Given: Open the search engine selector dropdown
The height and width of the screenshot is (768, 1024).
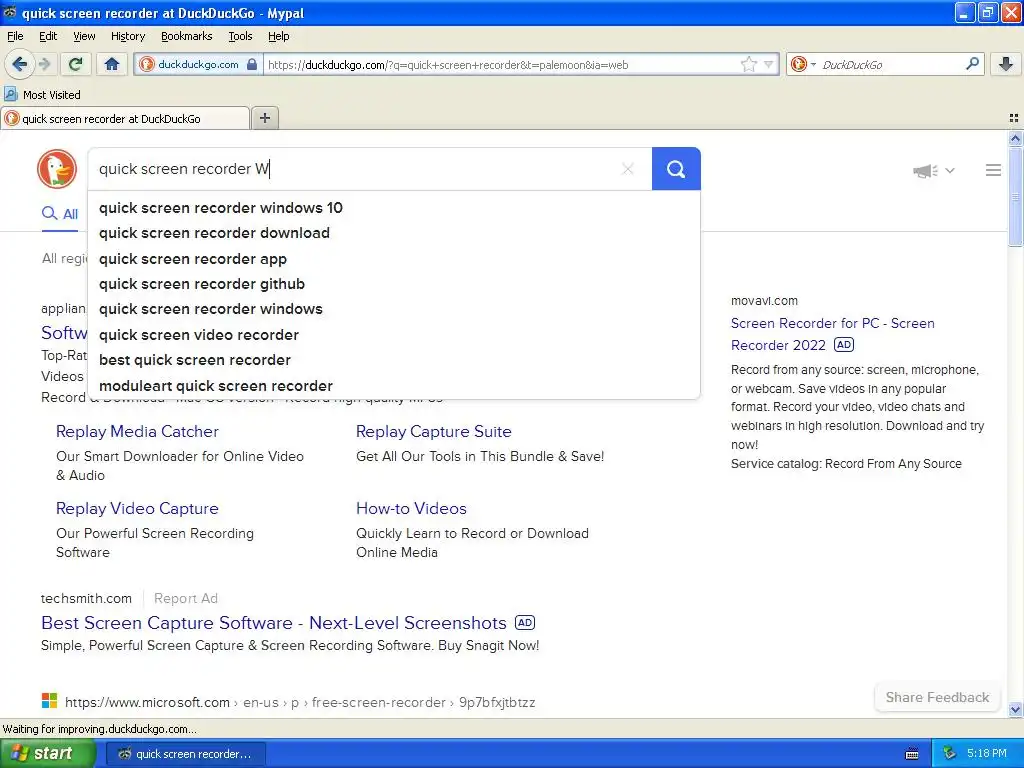Looking at the screenshot, I should [x=803, y=65].
